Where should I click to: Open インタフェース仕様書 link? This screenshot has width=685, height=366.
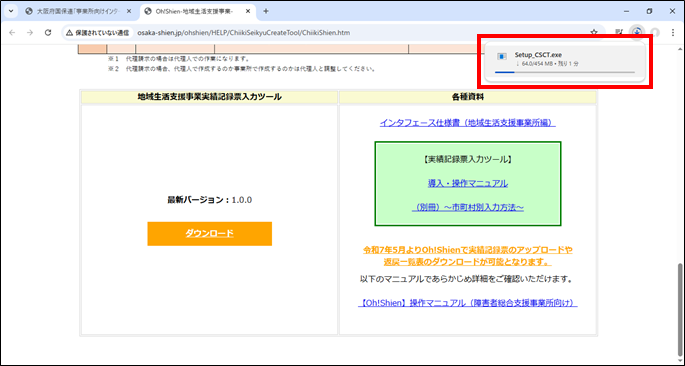tap(467, 123)
